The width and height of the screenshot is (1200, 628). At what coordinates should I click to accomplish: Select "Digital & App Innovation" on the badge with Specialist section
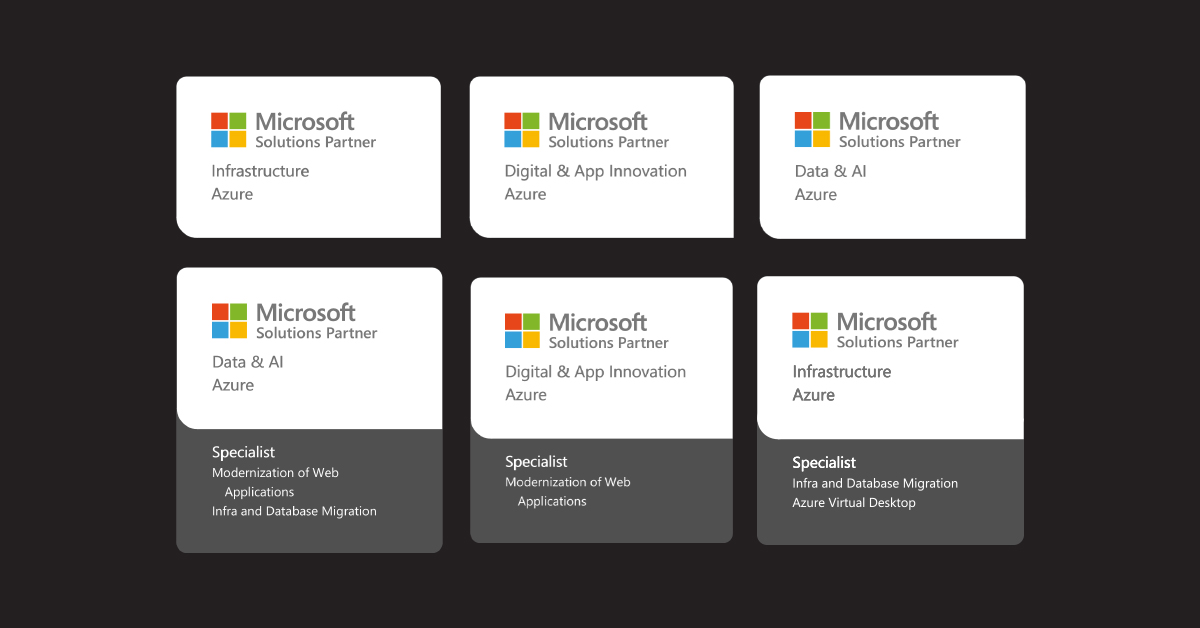point(595,372)
